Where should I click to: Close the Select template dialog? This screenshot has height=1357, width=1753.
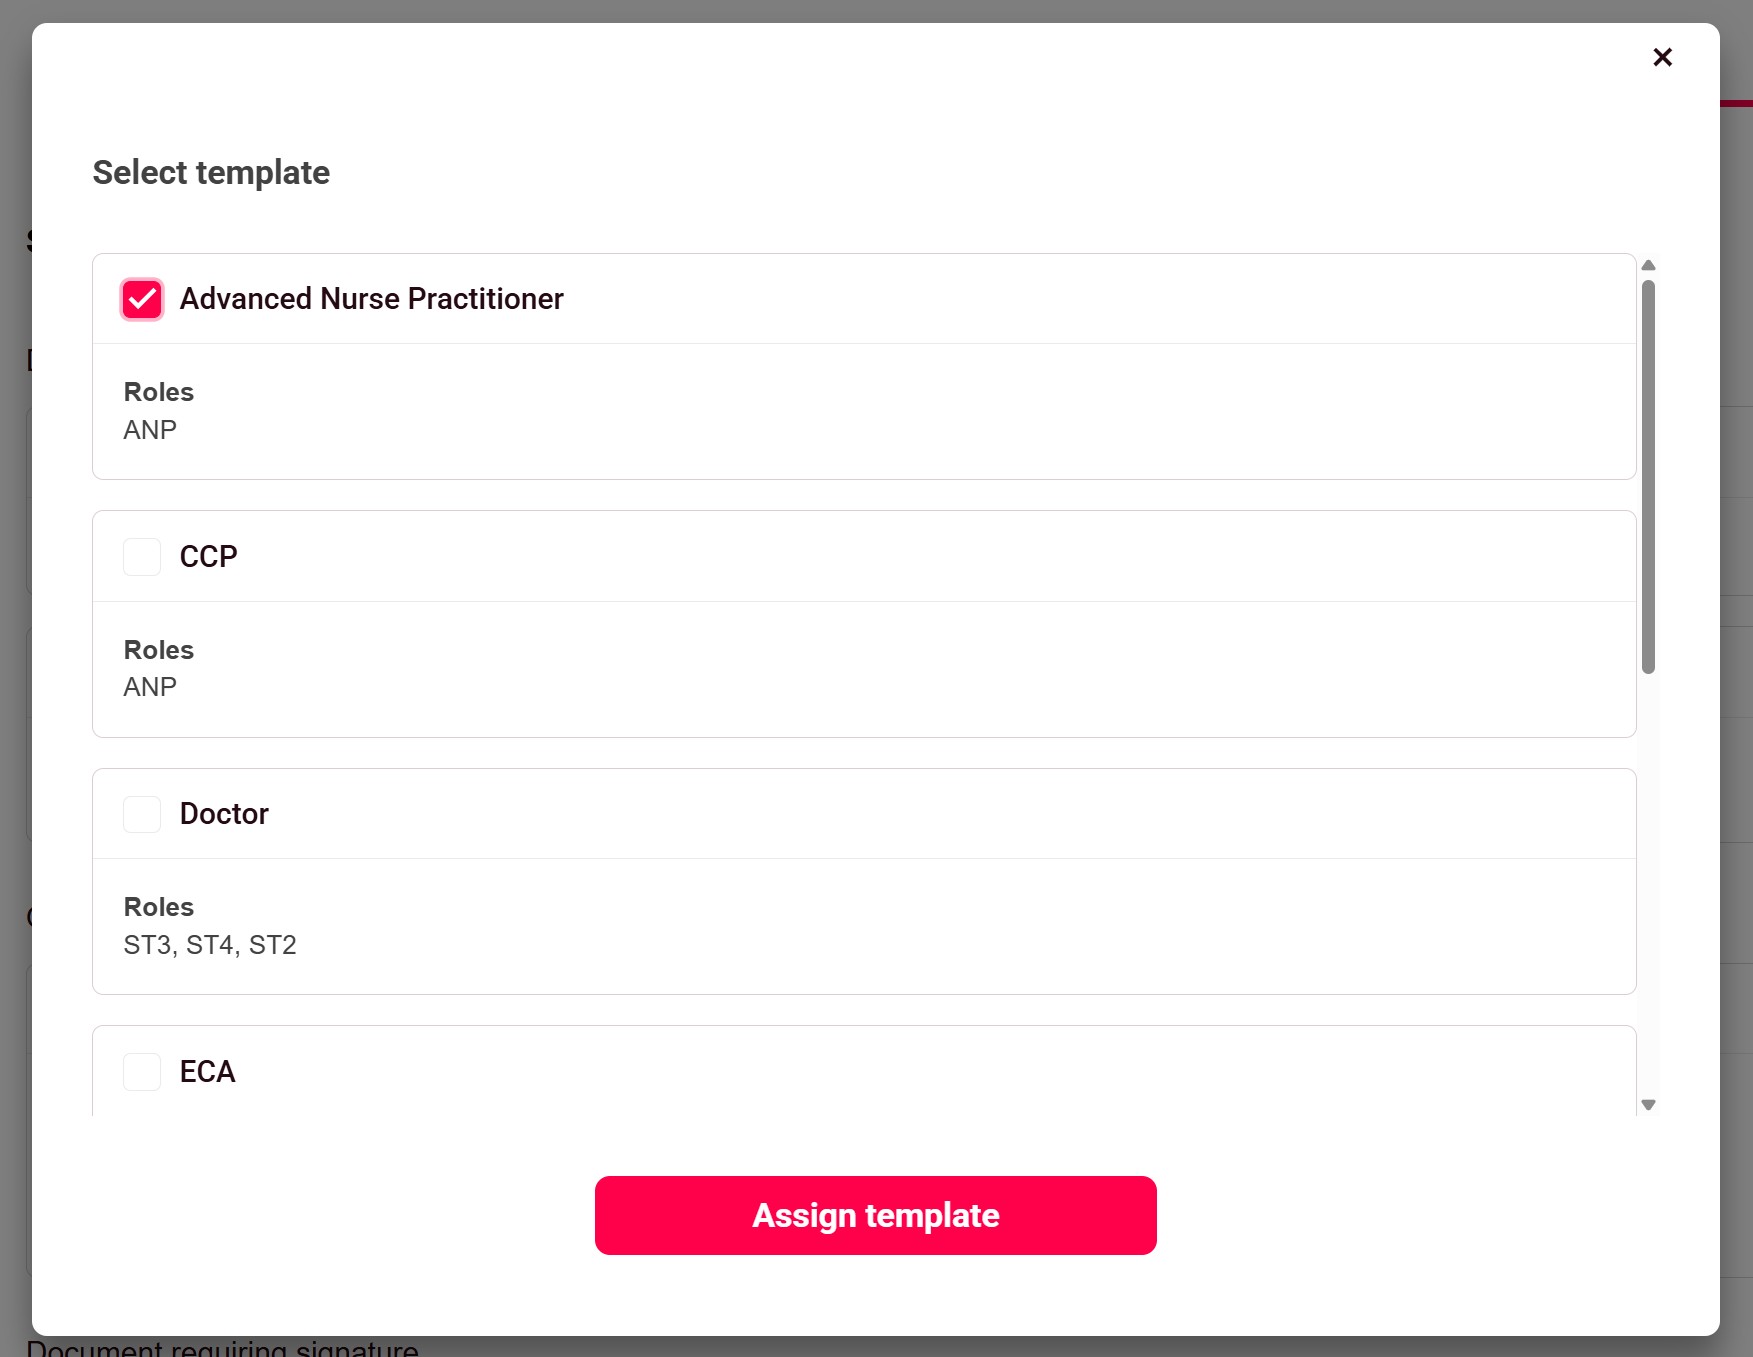[1662, 57]
